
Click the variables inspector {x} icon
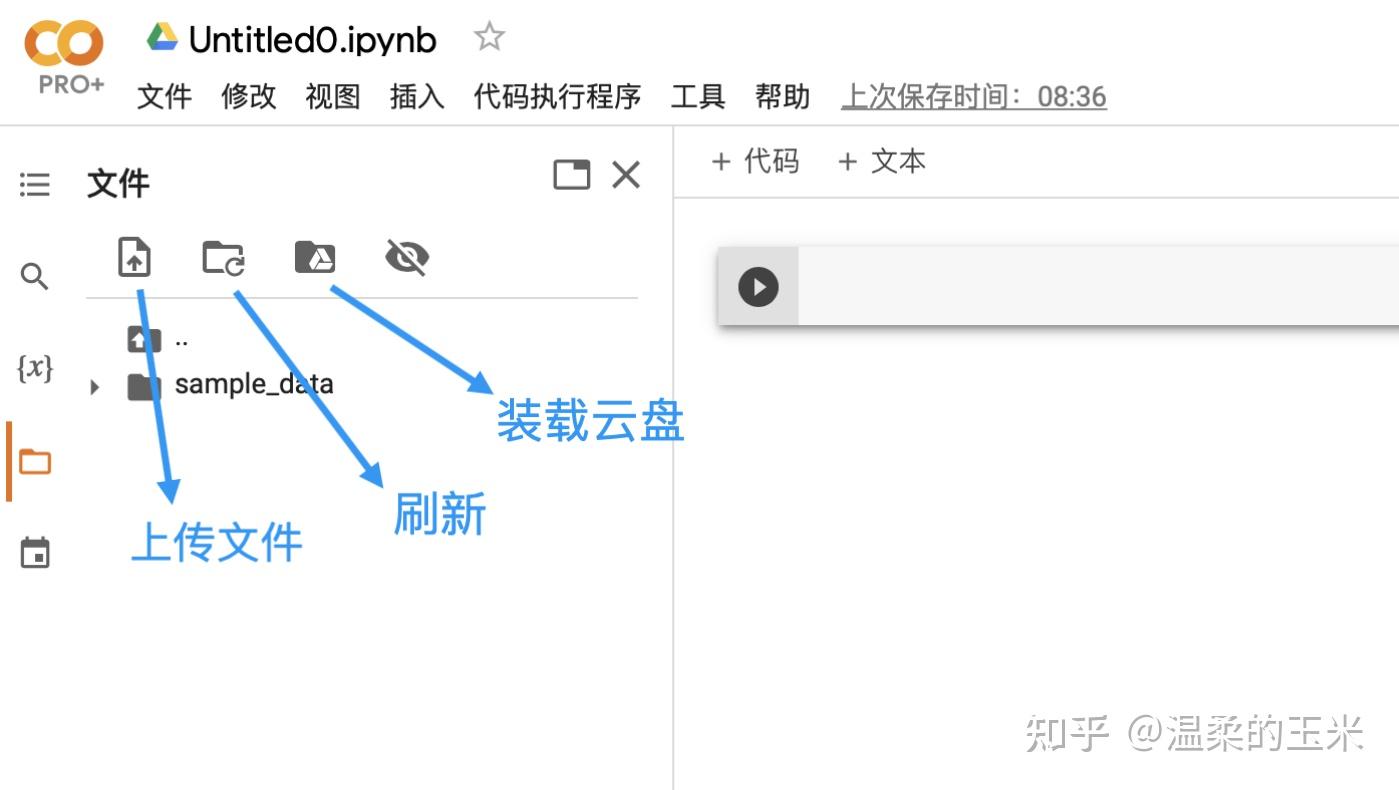35,369
